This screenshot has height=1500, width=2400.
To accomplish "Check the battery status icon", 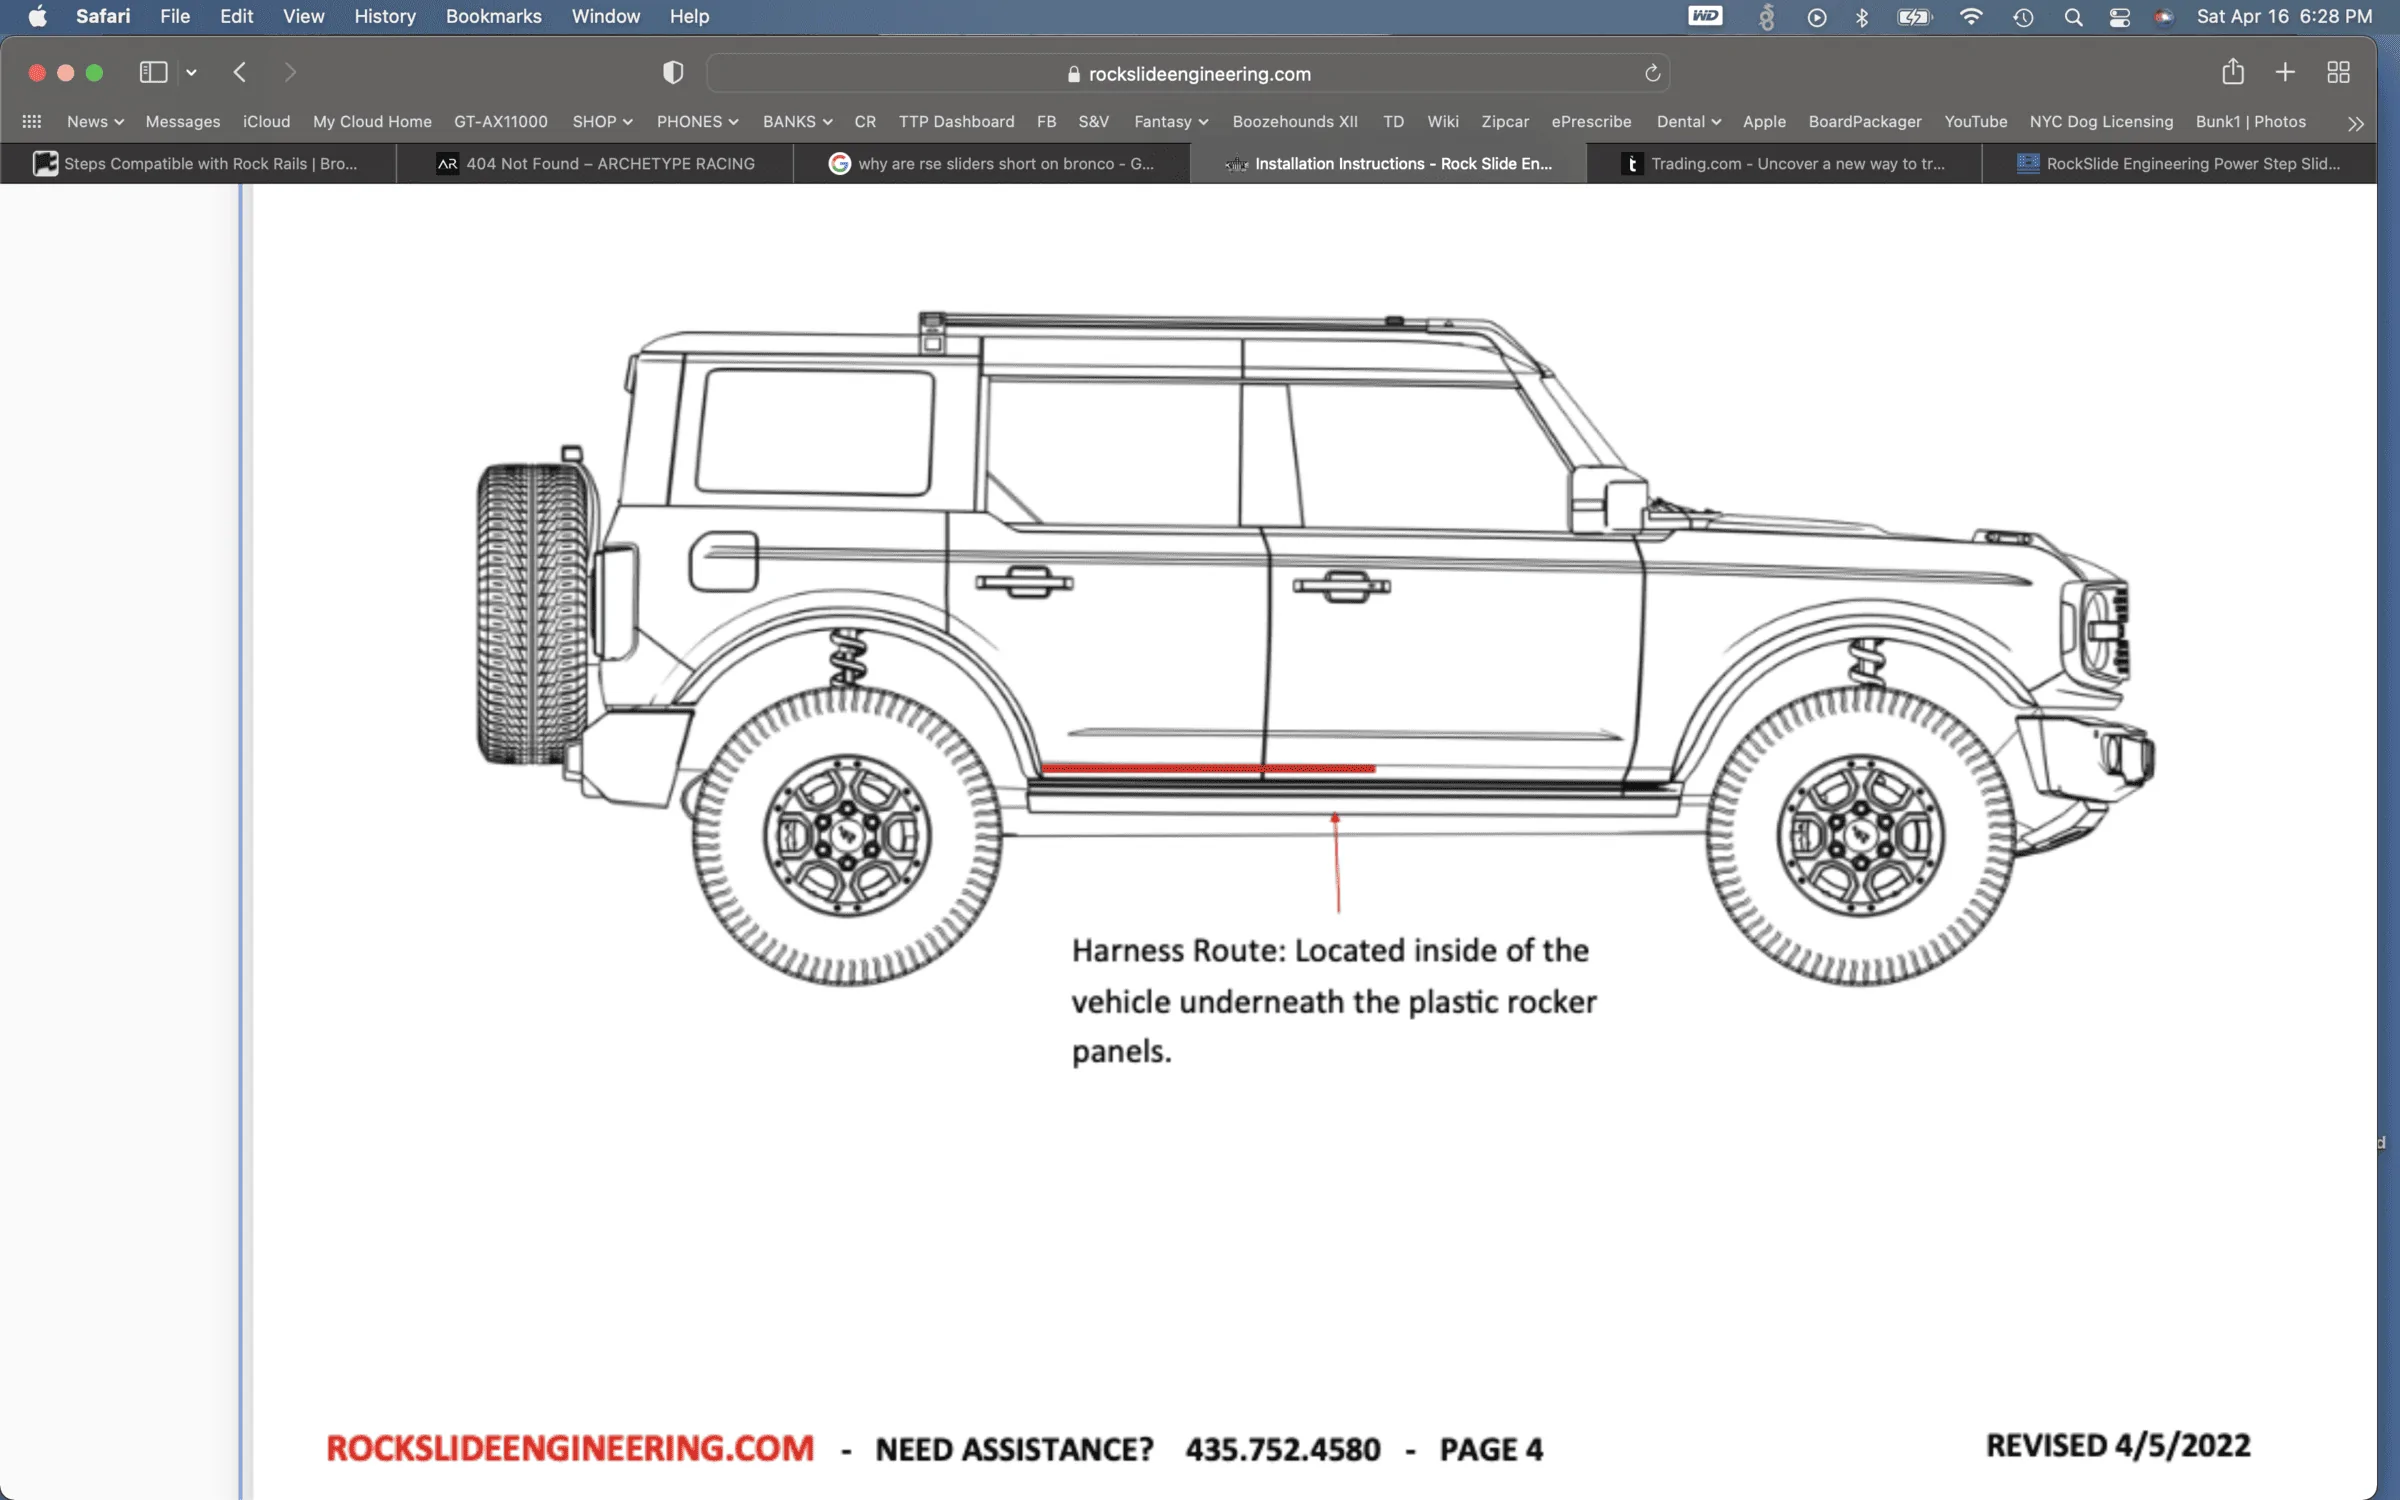I will click(x=1915, y=17).
